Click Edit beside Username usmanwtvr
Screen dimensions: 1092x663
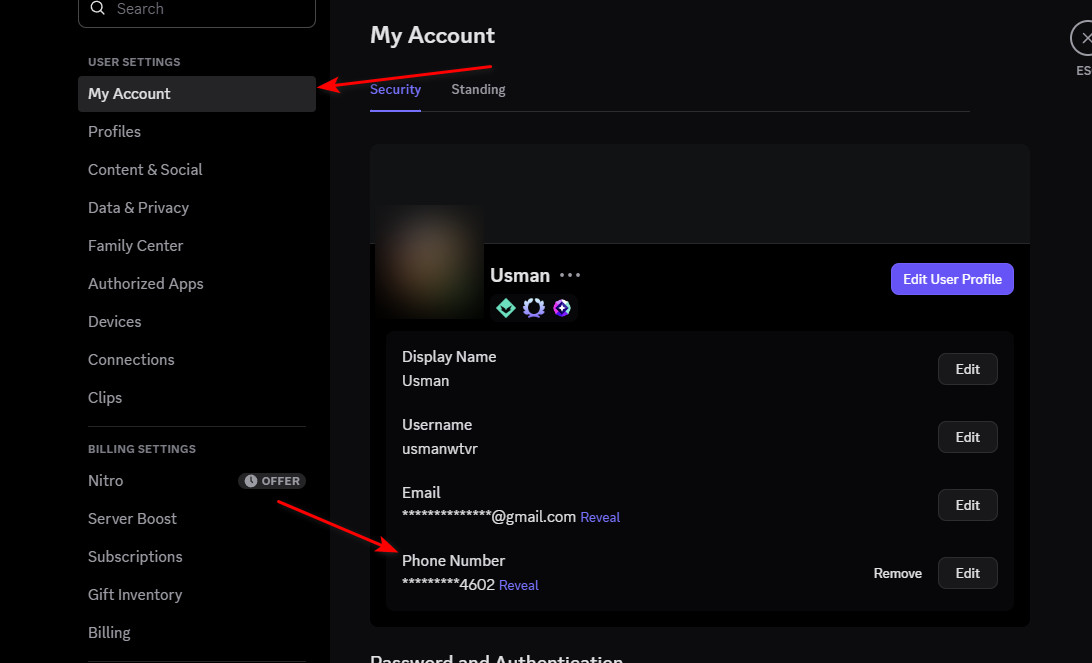pyautogui.click(x=967, y=437)
